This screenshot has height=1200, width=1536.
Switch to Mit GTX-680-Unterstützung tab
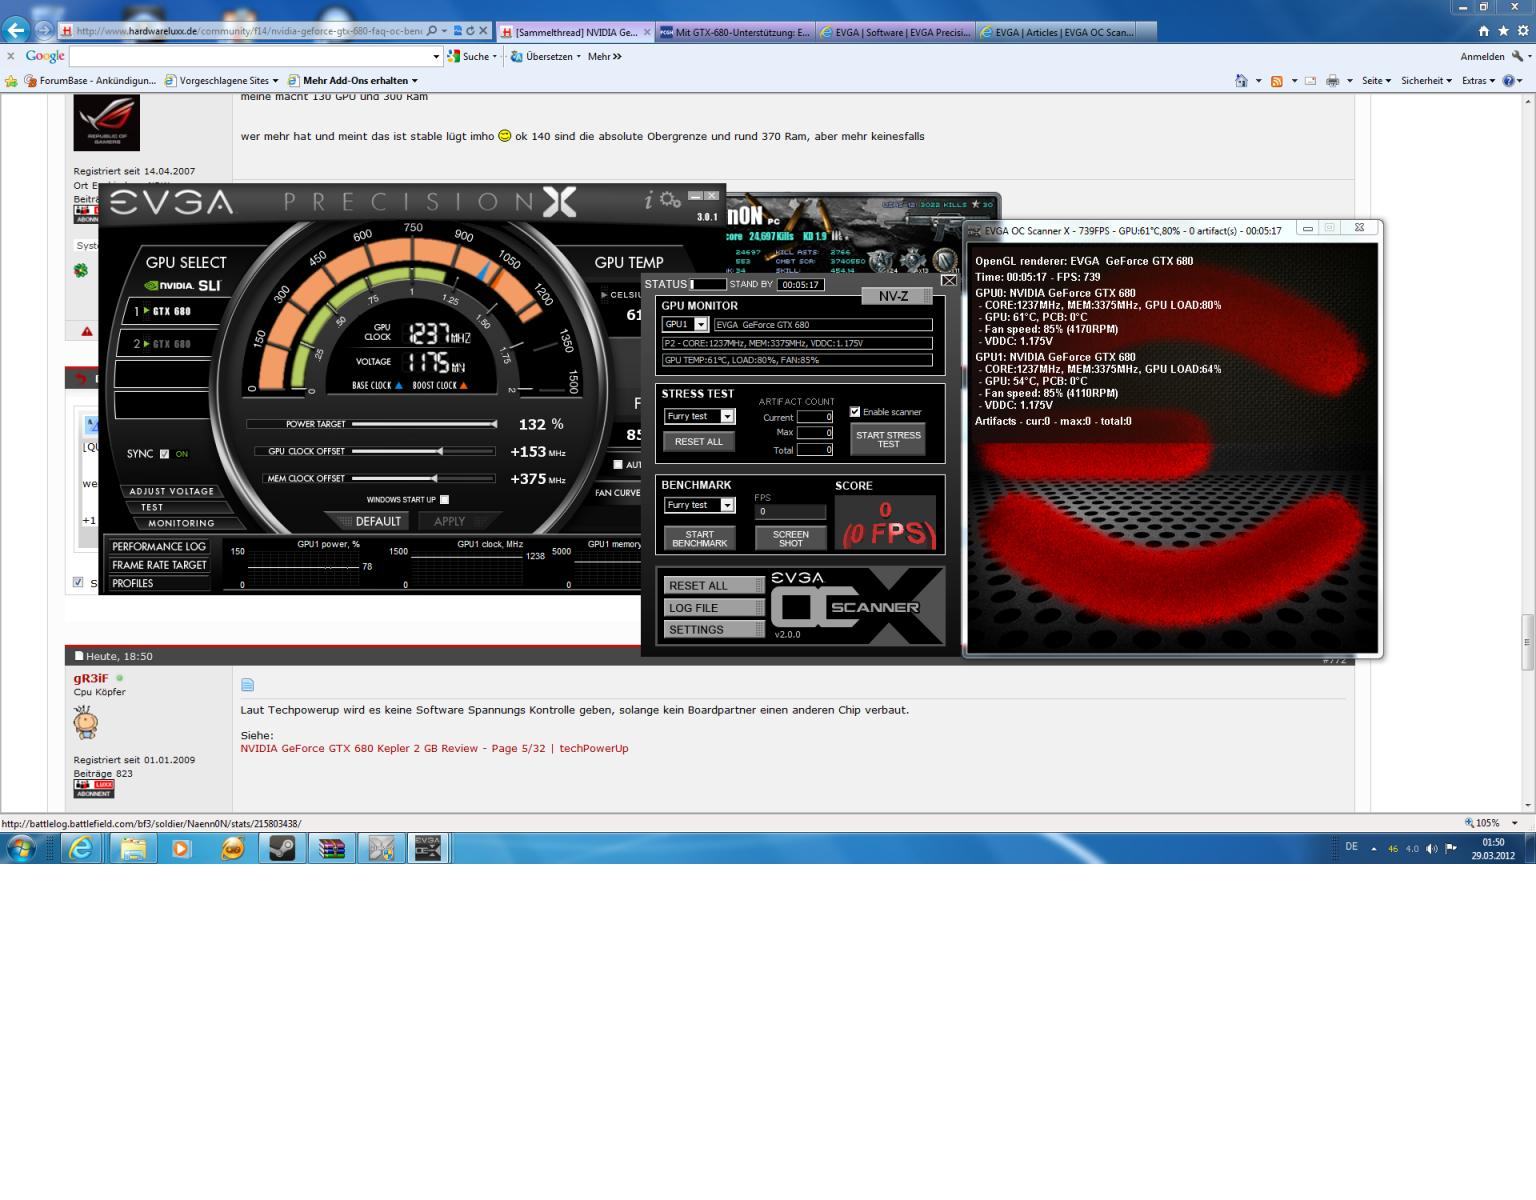click(x=735, y=32)
